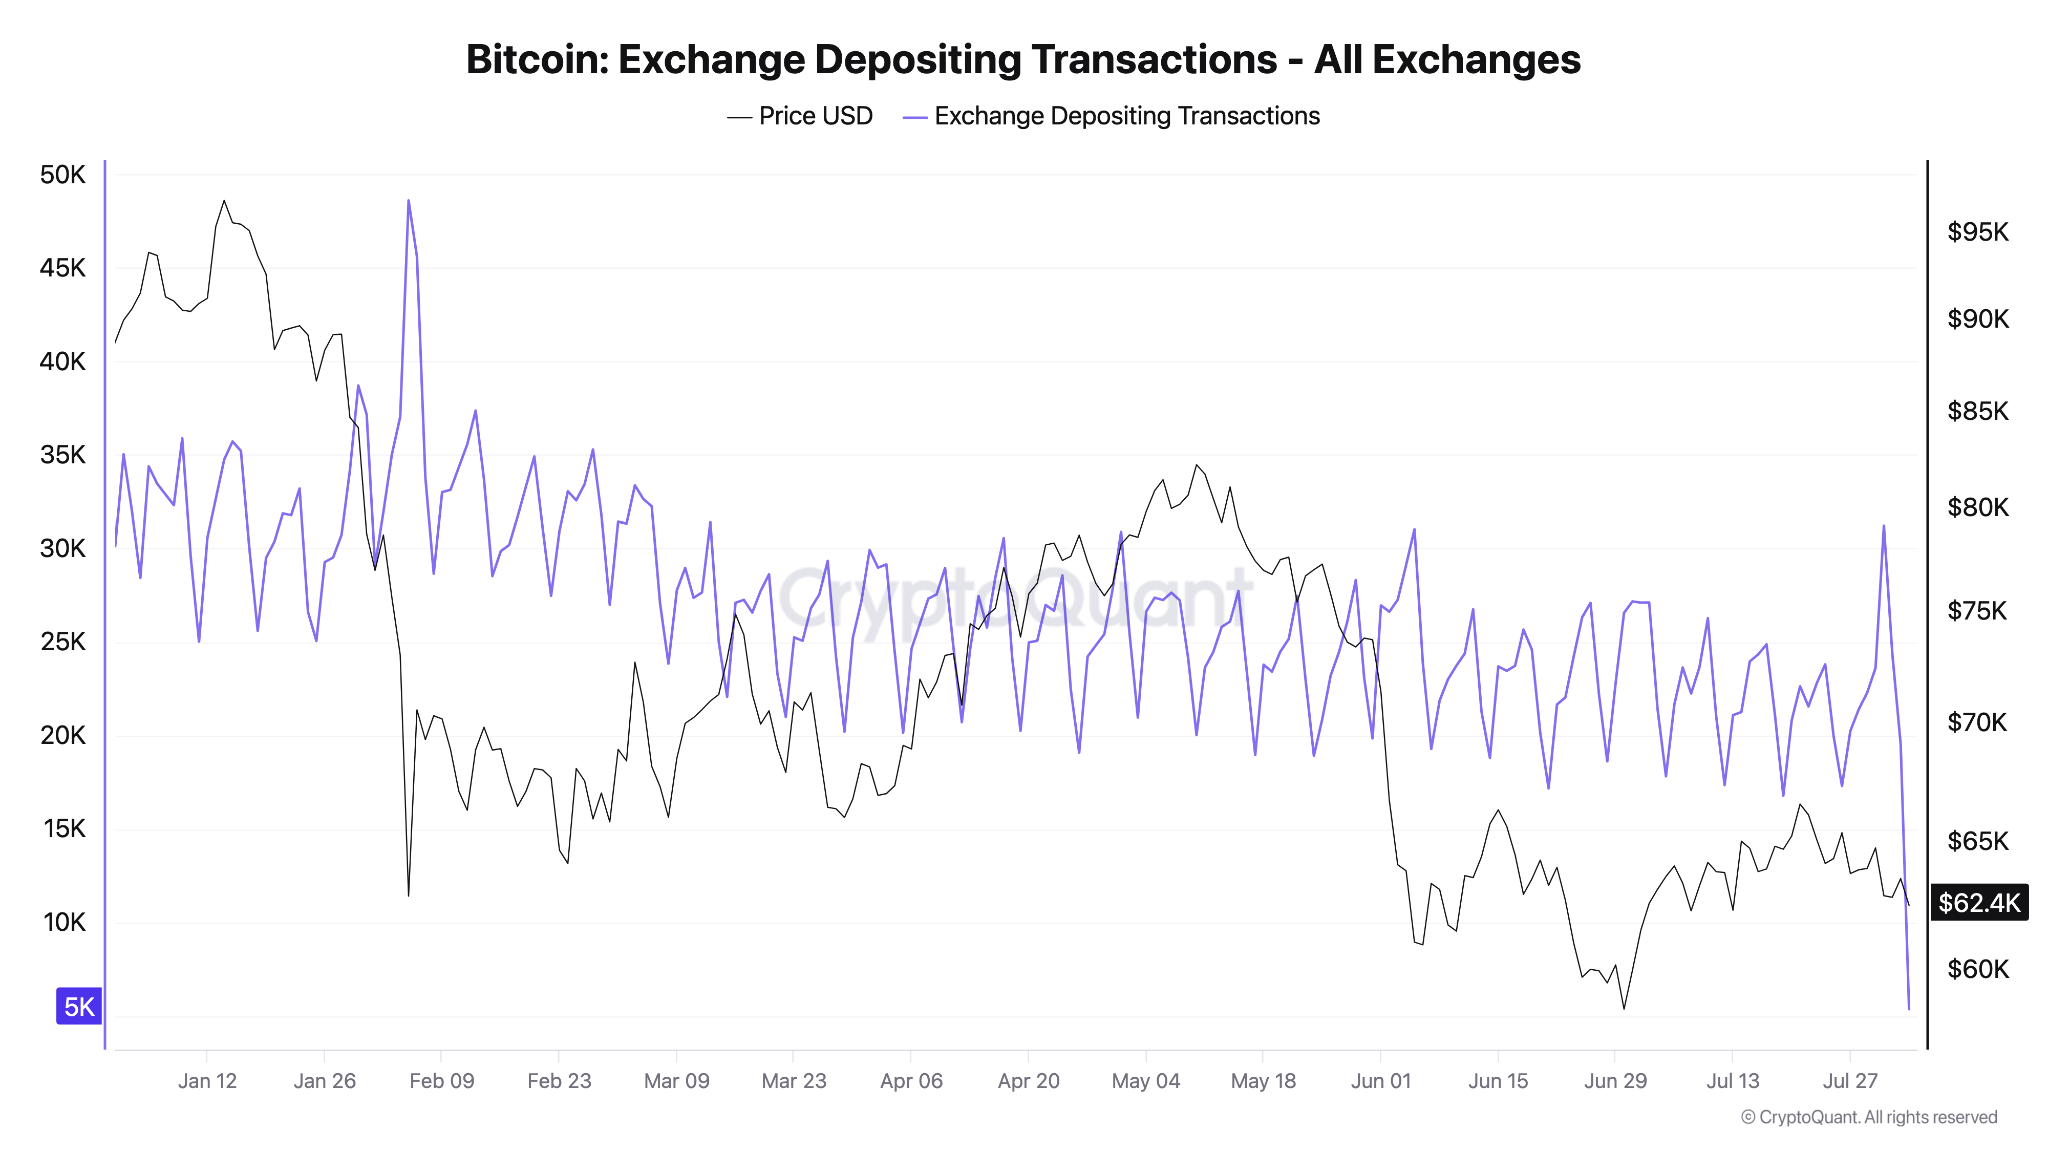Screen dimensions: 2048x1152
Task: Select the Feb 09 date axis label
Action: click(442, 1081)
